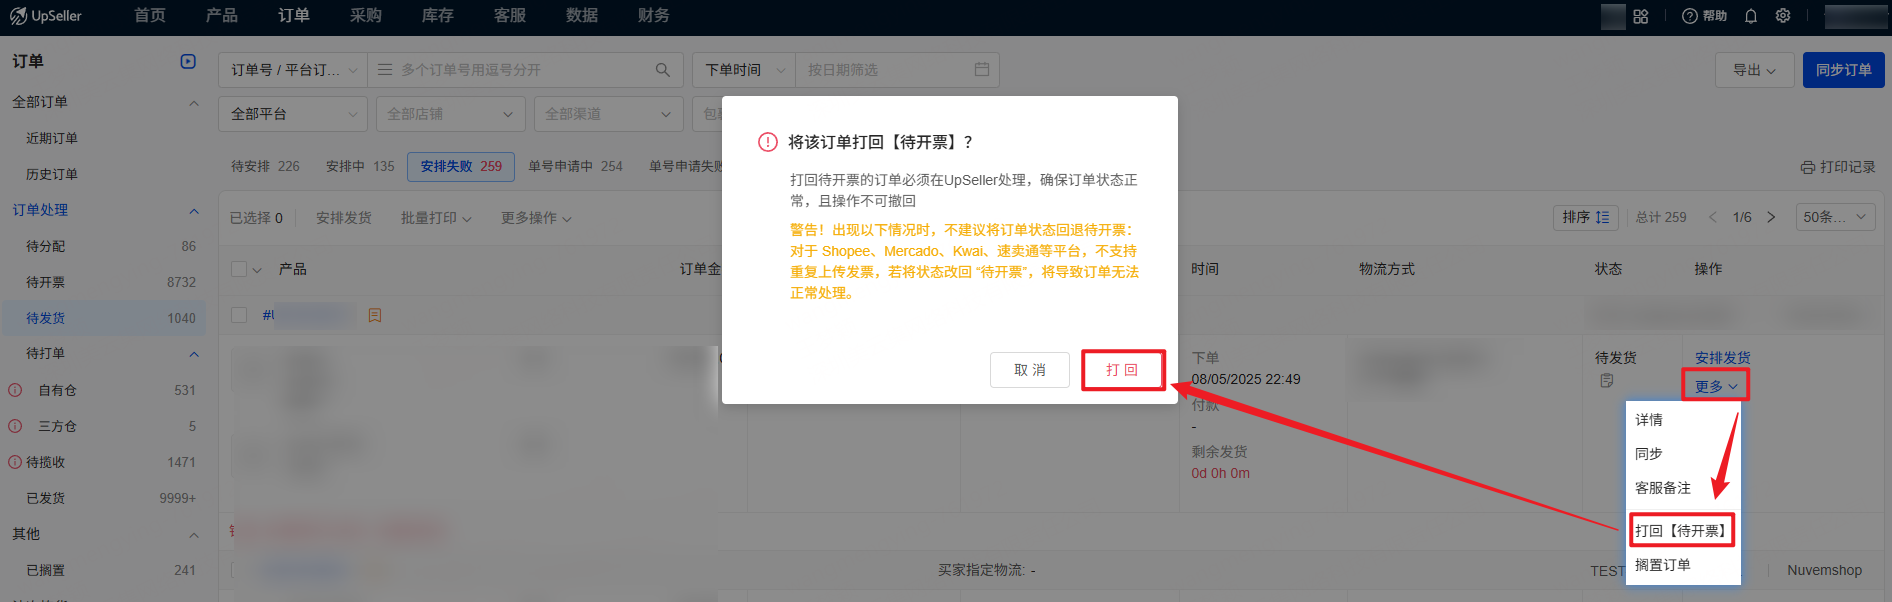Click the notification bell icon
The width and height of the screenshot is (1892, 602).
point(1751,16)
